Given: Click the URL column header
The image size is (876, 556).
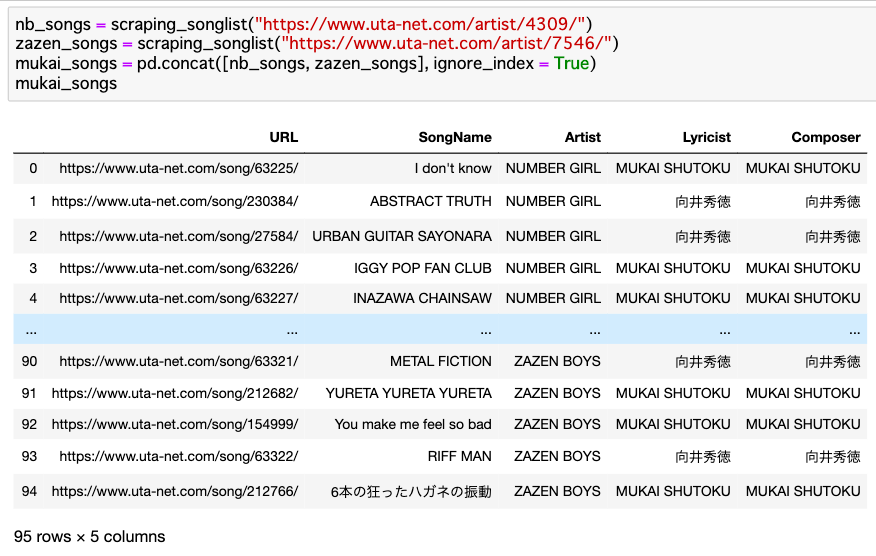Looking at the screenshot, I should pyautogui.click(x=283, y=137).
